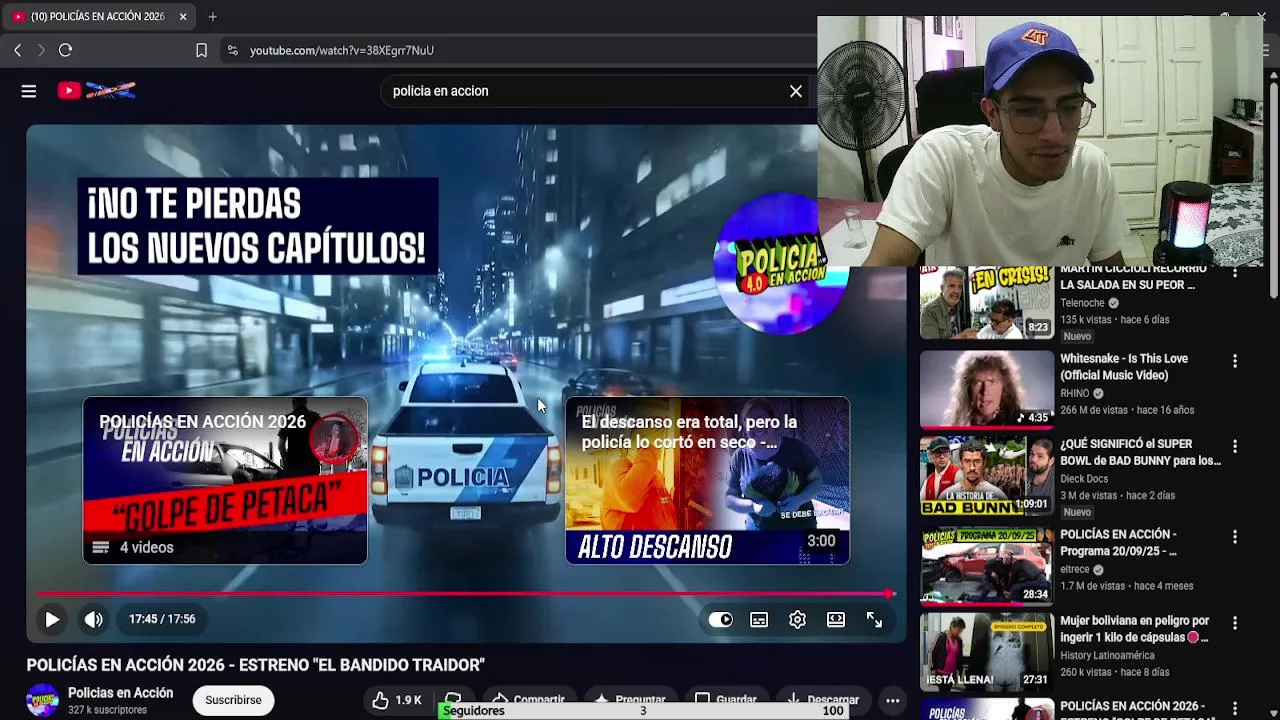Clear the search query with the X
This screenshot has width=1280, height=720.
point(796,91)
